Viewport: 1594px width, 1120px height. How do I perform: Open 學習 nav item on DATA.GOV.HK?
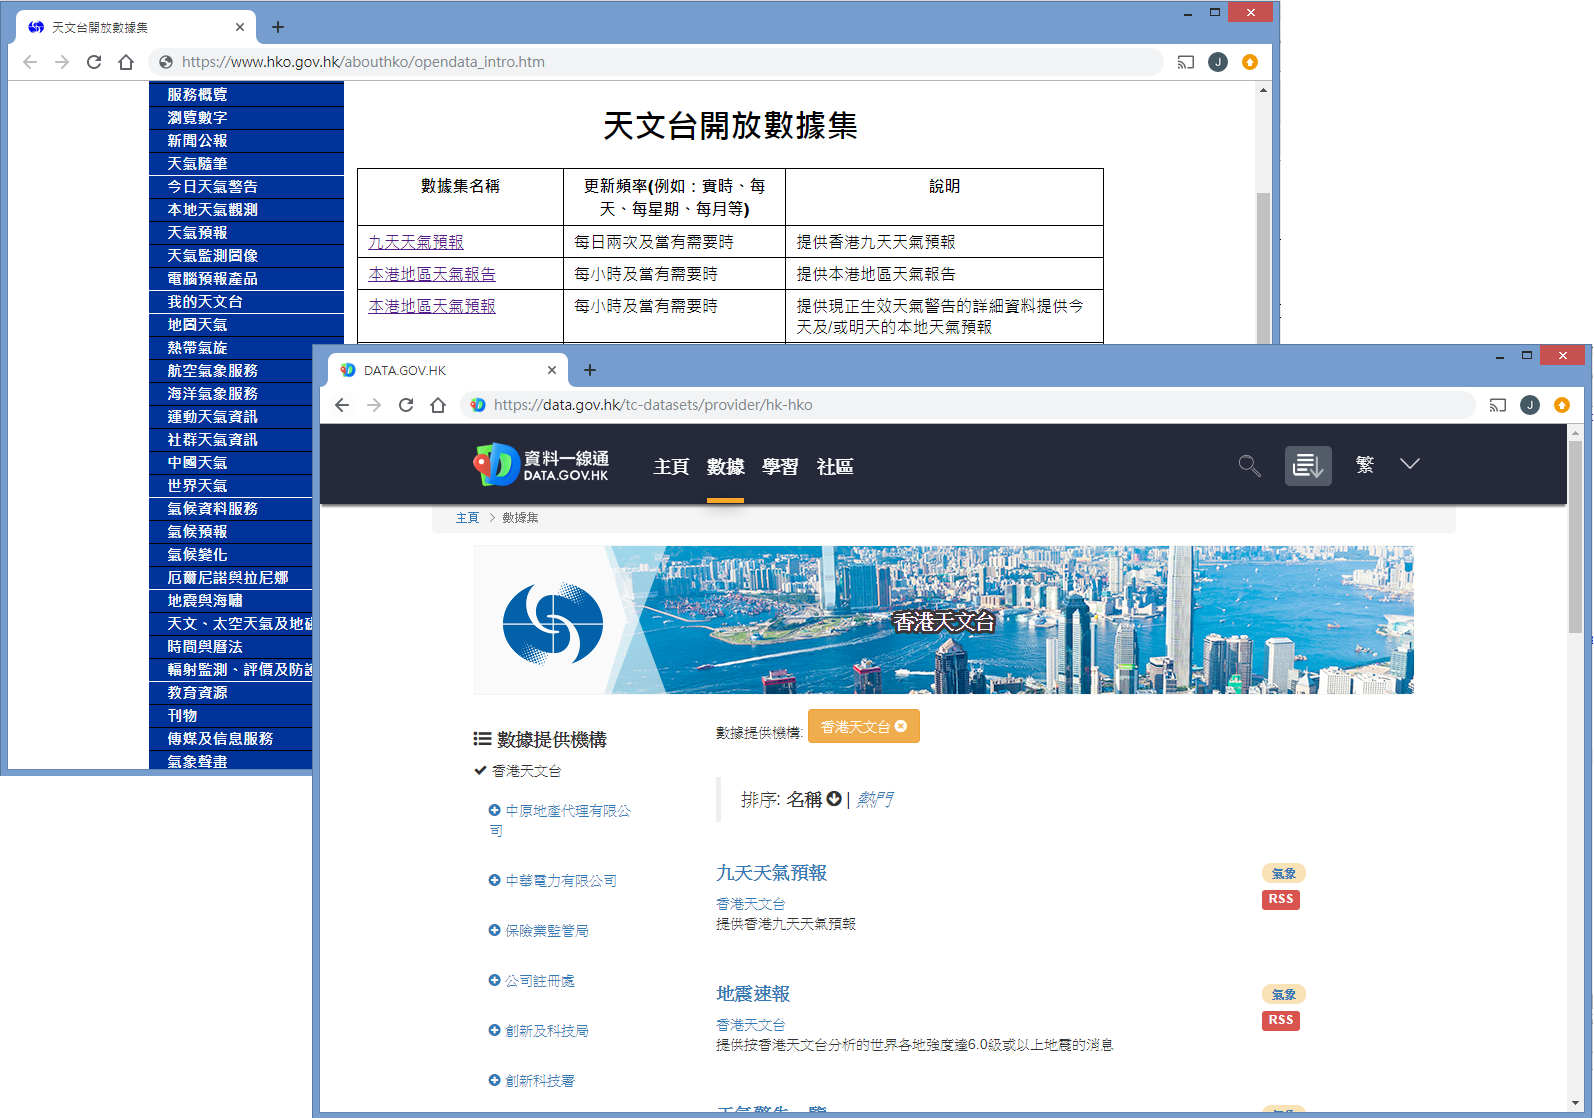coord(780,467)
